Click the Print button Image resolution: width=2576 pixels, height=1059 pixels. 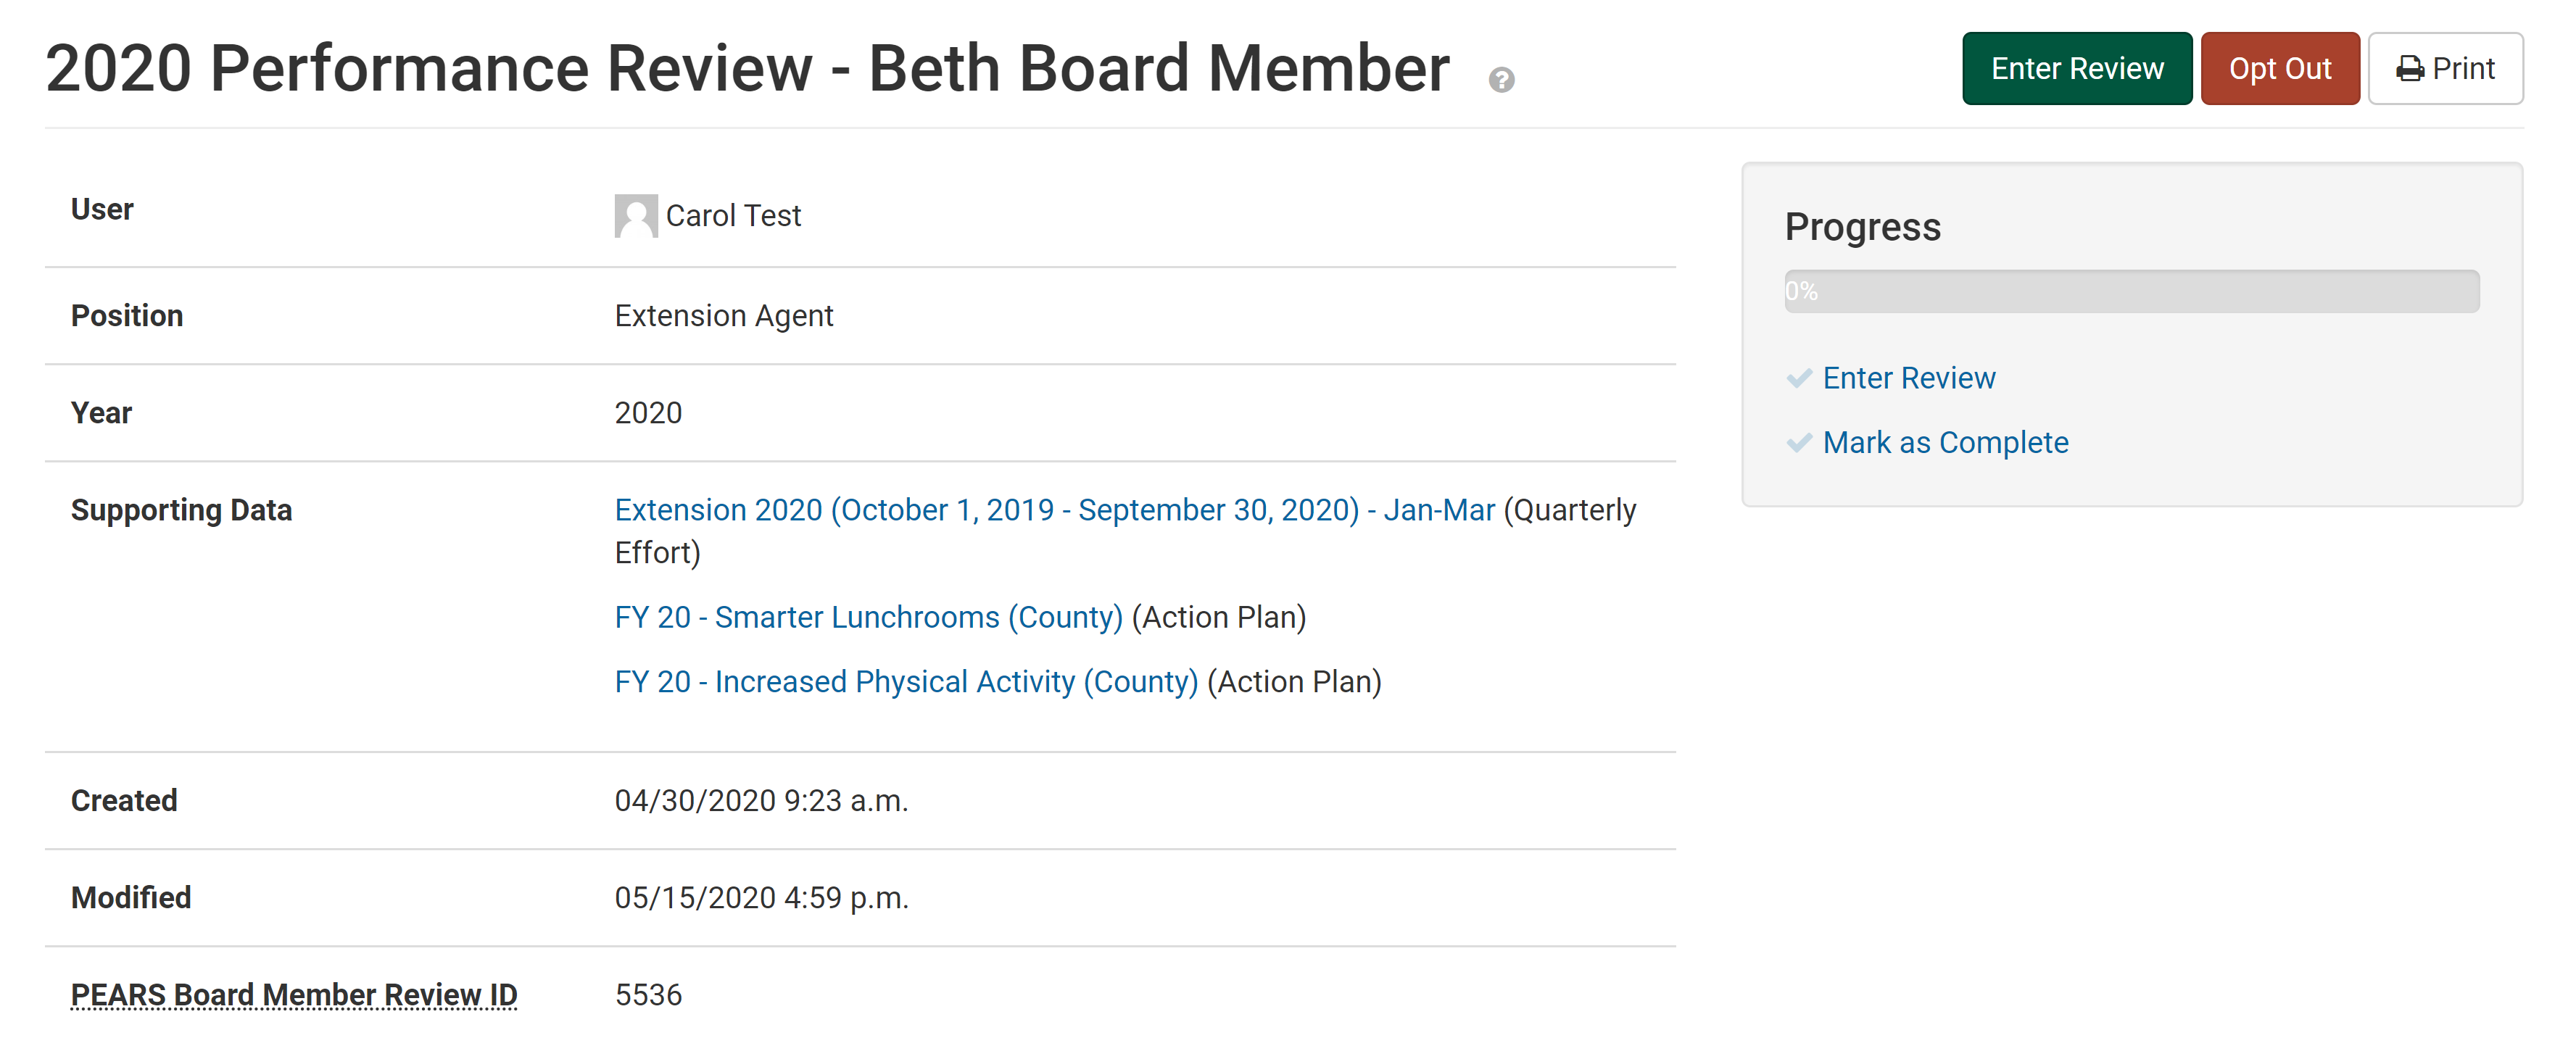point(2446,68)
